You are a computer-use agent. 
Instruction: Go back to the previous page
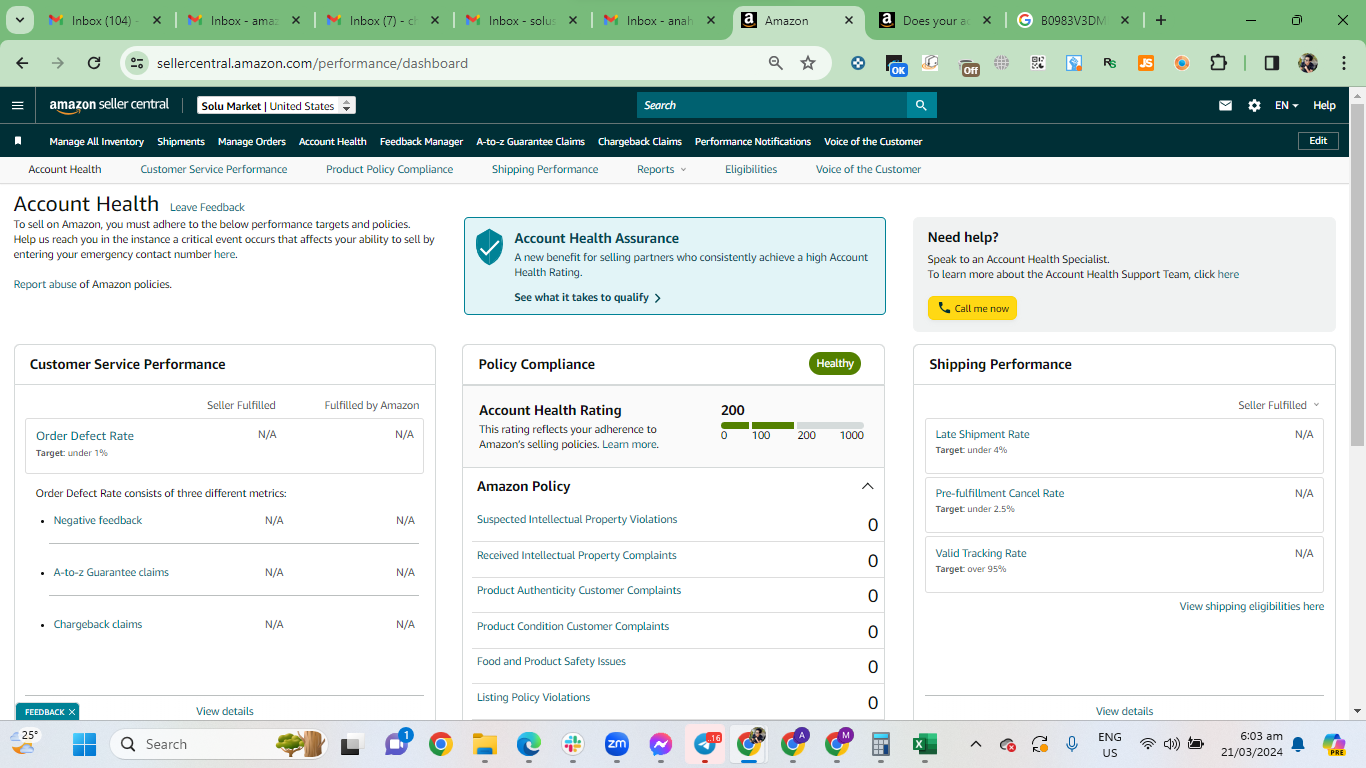[22, 63]
